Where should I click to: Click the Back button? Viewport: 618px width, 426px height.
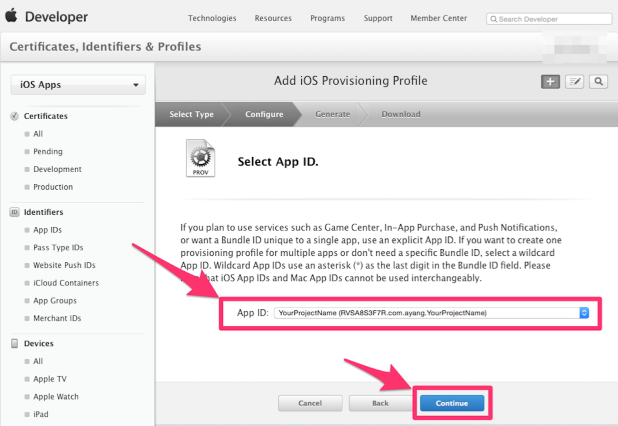pyautogui.click(x=380, y=403)
